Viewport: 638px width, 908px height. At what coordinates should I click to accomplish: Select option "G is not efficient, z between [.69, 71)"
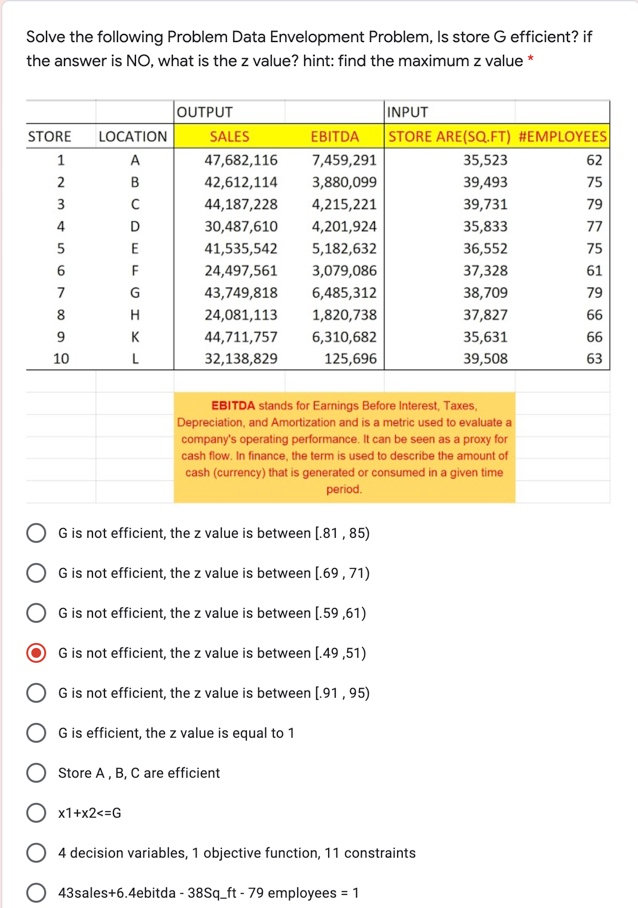coord(36,573)
